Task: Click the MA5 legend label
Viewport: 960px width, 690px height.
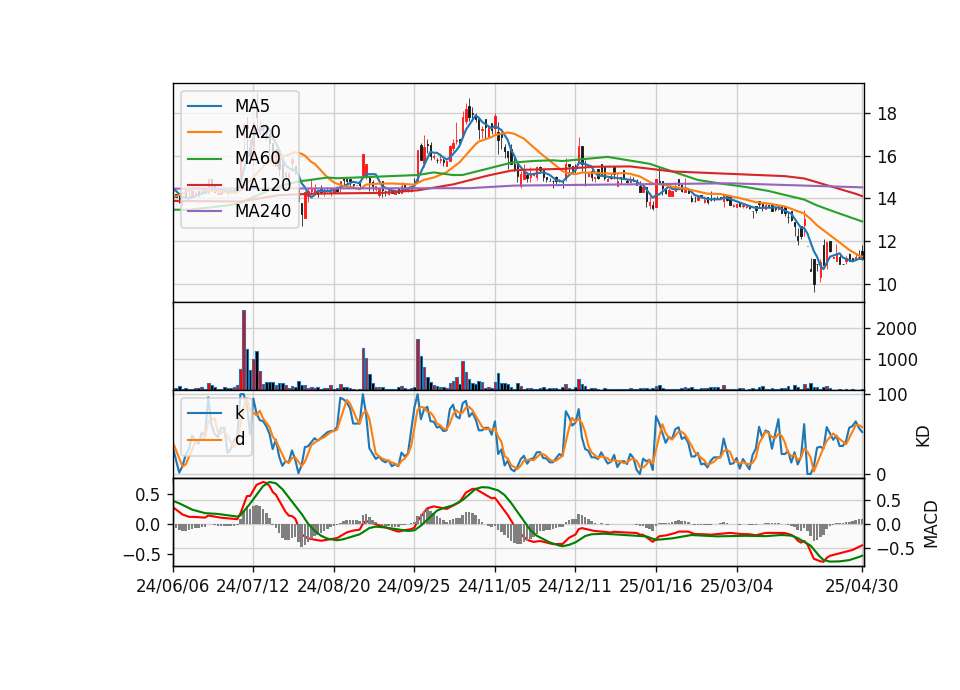Action: (252, 106)
